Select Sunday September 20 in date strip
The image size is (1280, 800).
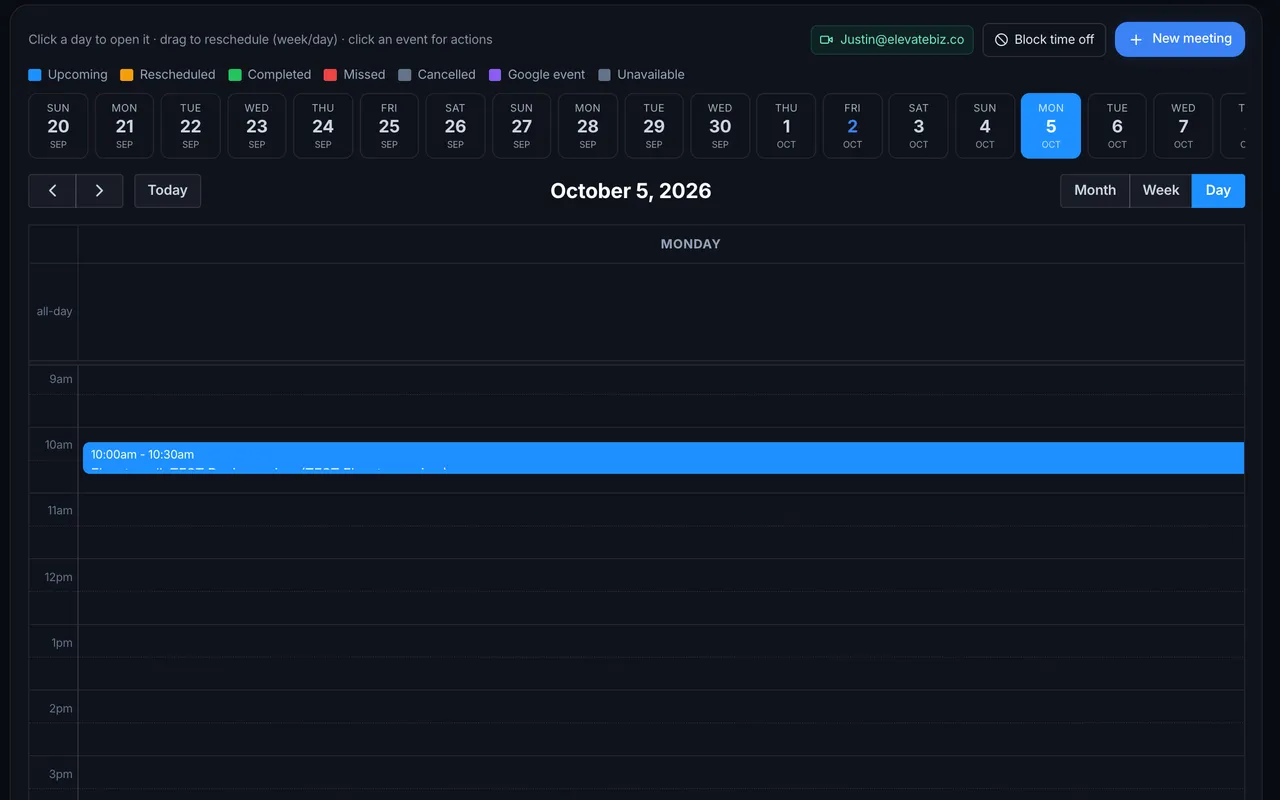tap(58, 126)
